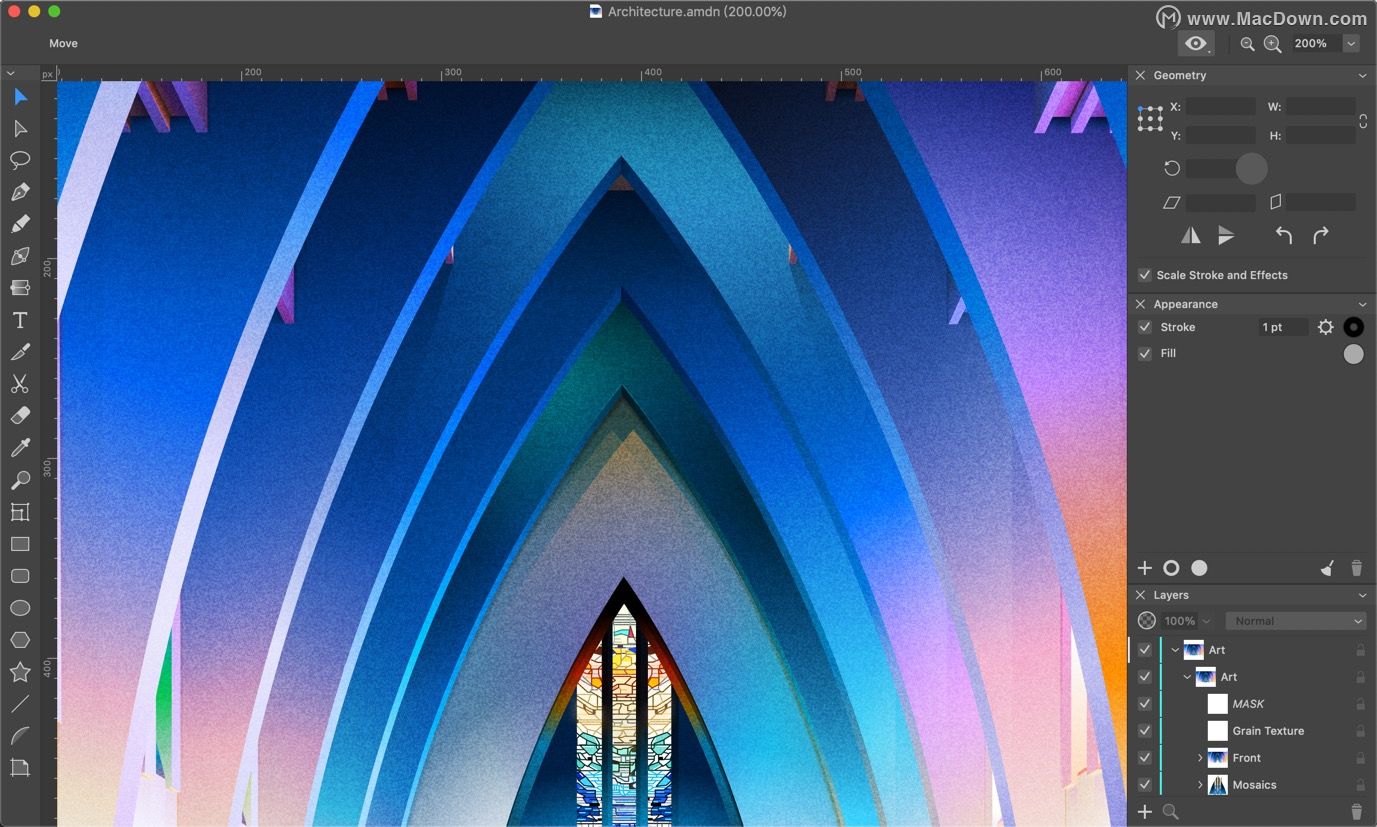Select the Path Selection tool

tap(20, 128)
